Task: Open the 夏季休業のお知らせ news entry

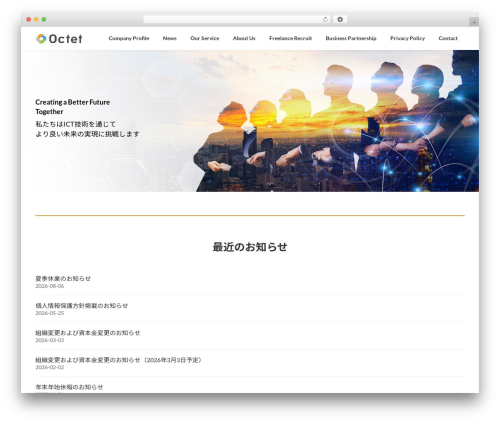Action: (x=63, y=278)
